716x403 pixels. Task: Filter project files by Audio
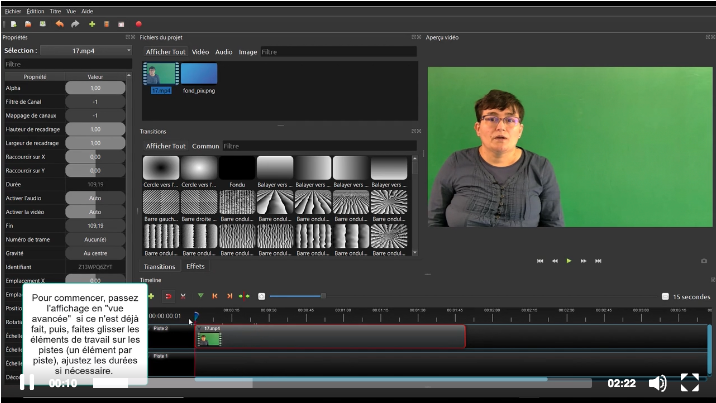click(x=224, y=52)
